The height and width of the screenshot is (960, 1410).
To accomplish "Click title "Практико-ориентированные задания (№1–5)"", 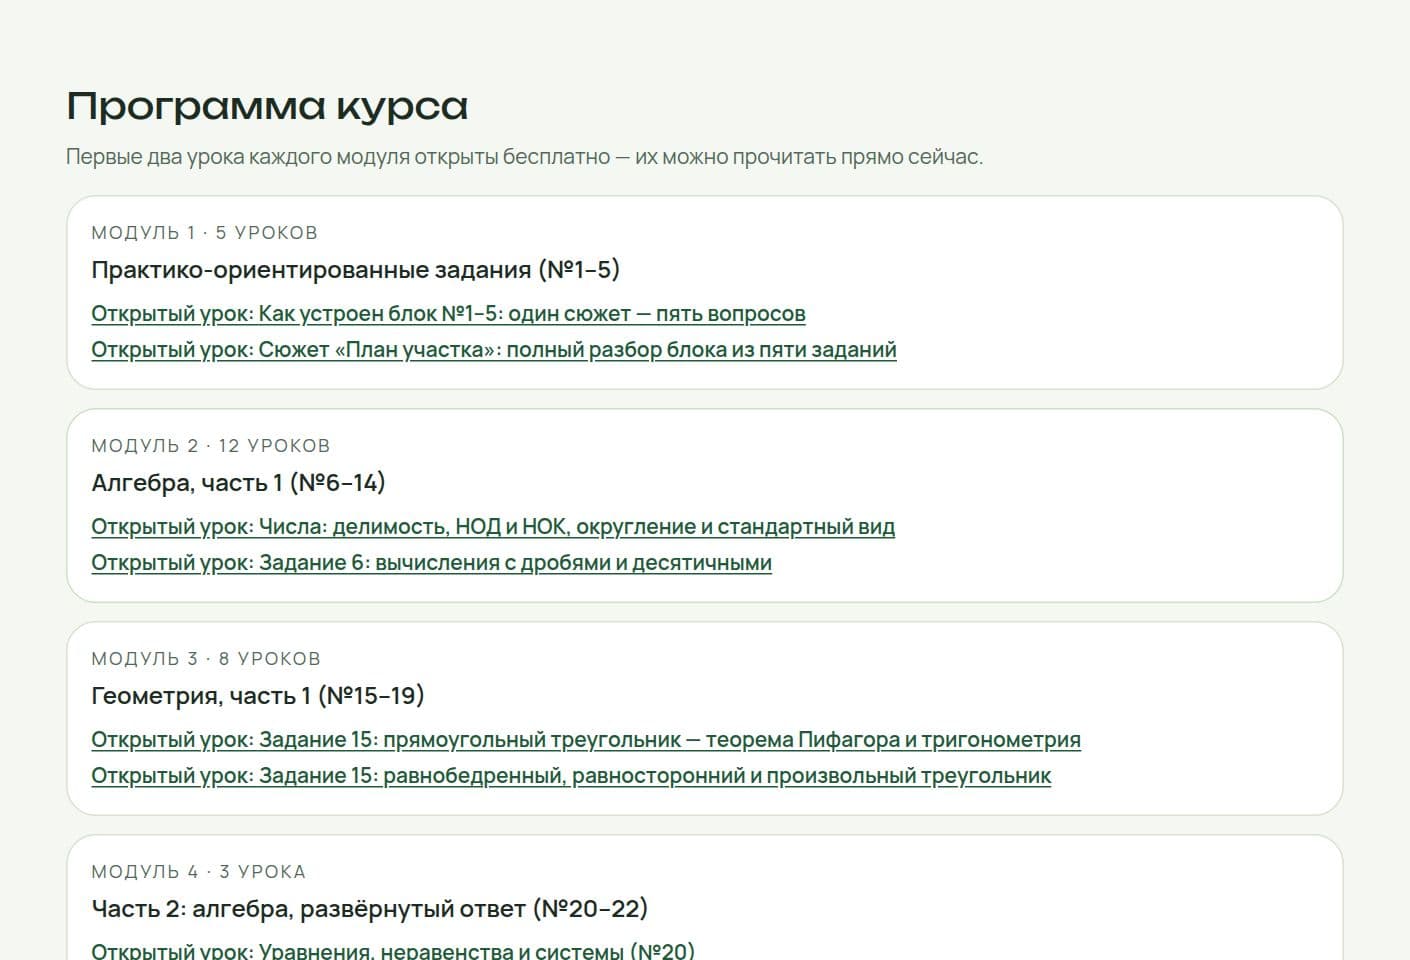I will coord(356,270).
